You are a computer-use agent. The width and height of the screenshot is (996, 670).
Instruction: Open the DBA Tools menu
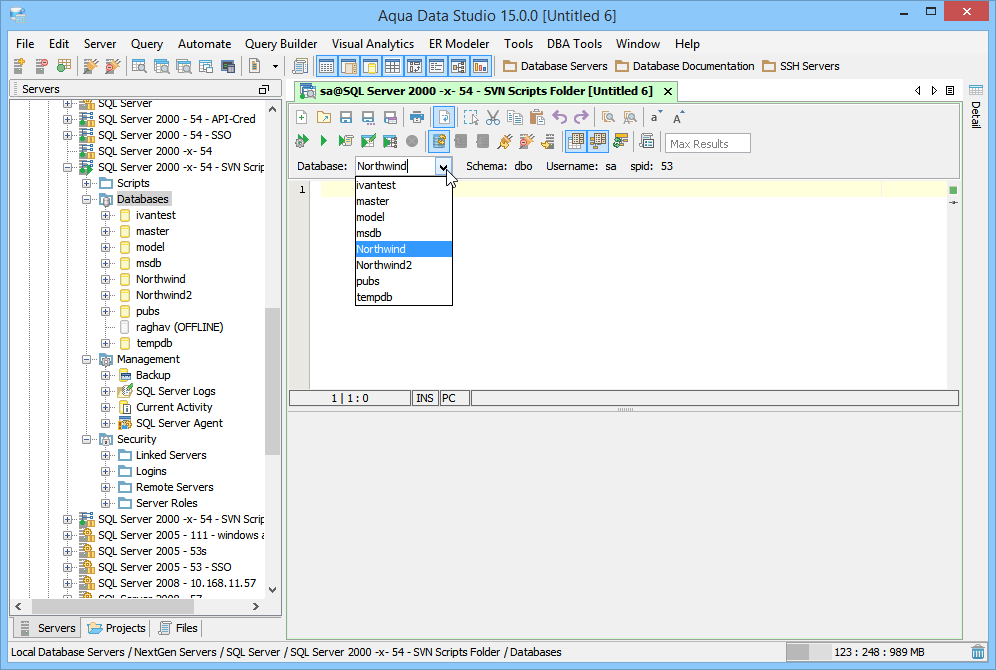pyautogui.click(x=574, y=44)
